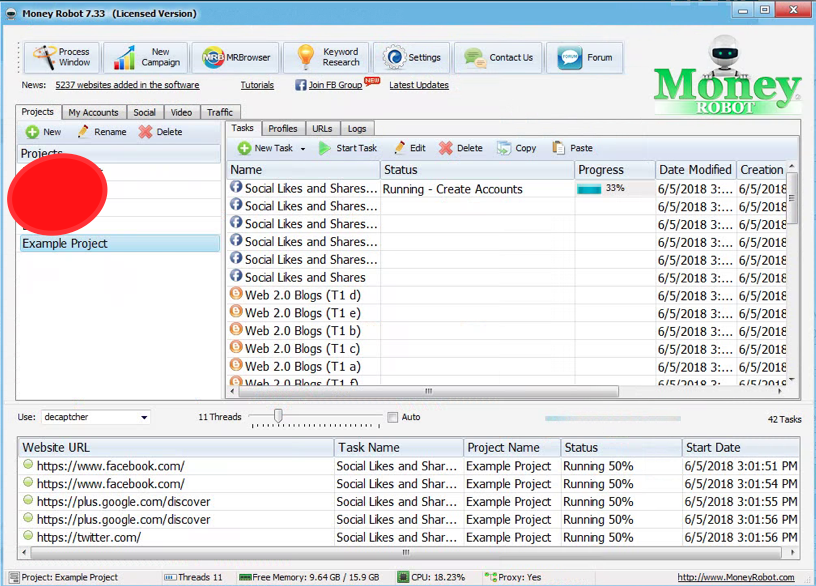Sort by the Progress column header
The image size is (816, 586).
(615, 170)
